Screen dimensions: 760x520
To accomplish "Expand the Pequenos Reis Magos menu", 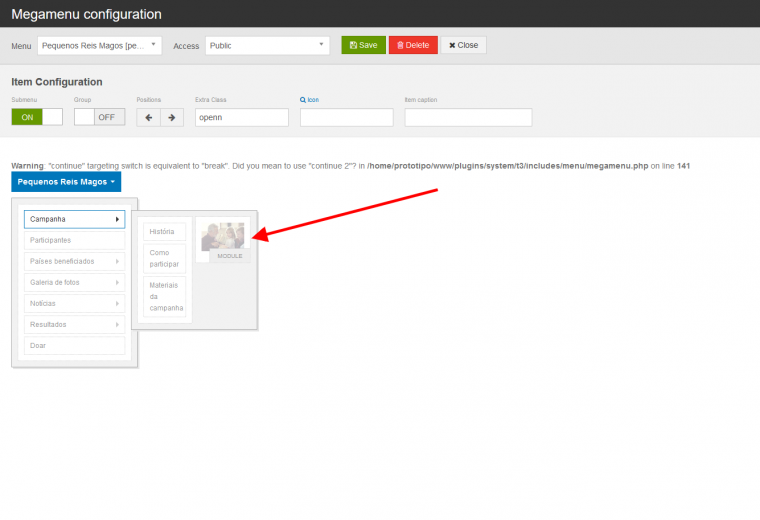I will pos(66,182).
